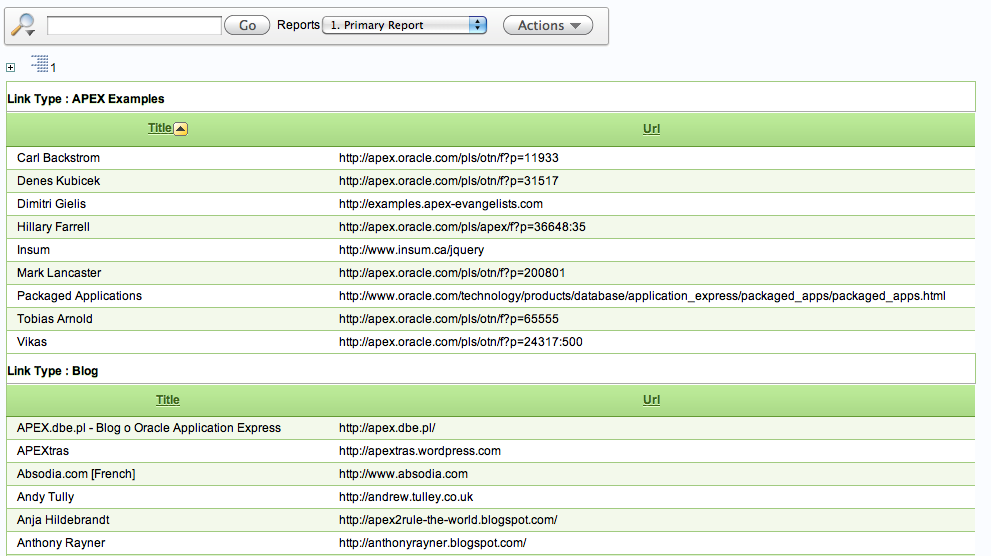Screen dimensions: 991x556
Task: Select Link Type : APEX Examples heading
Action: click(x=86, y=99)
